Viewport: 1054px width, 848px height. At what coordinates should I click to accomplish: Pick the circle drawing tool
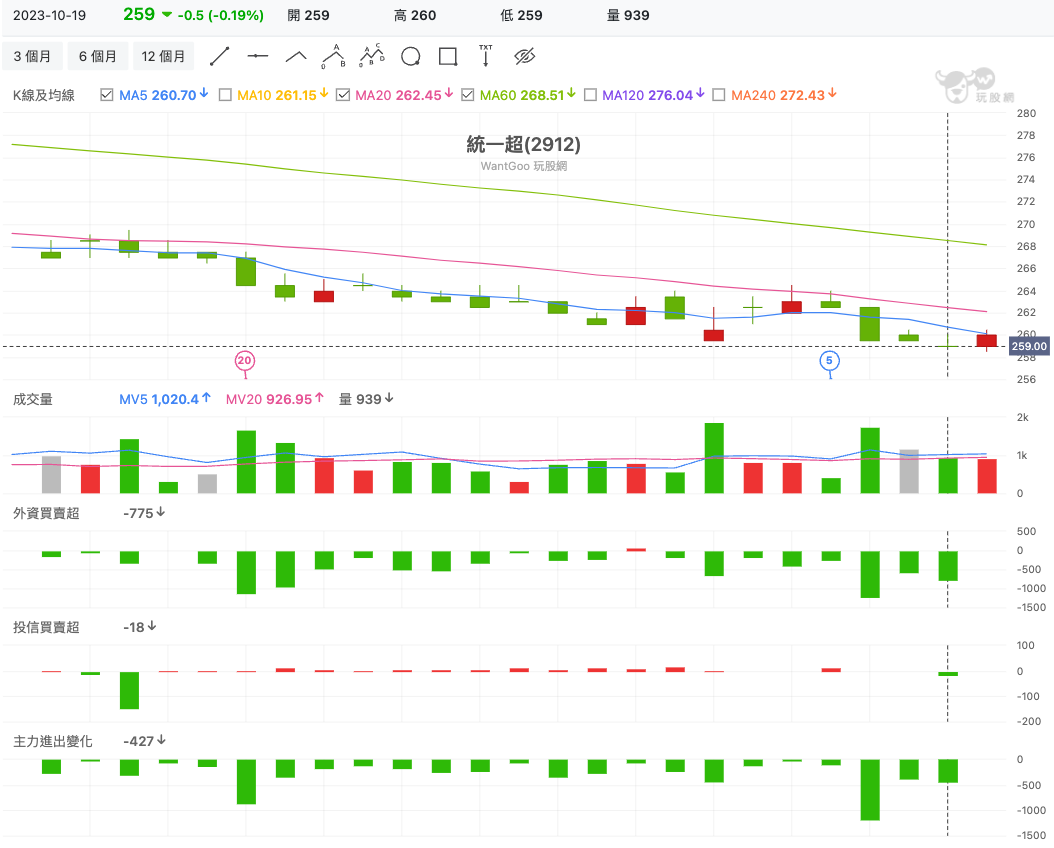(410, 57)
